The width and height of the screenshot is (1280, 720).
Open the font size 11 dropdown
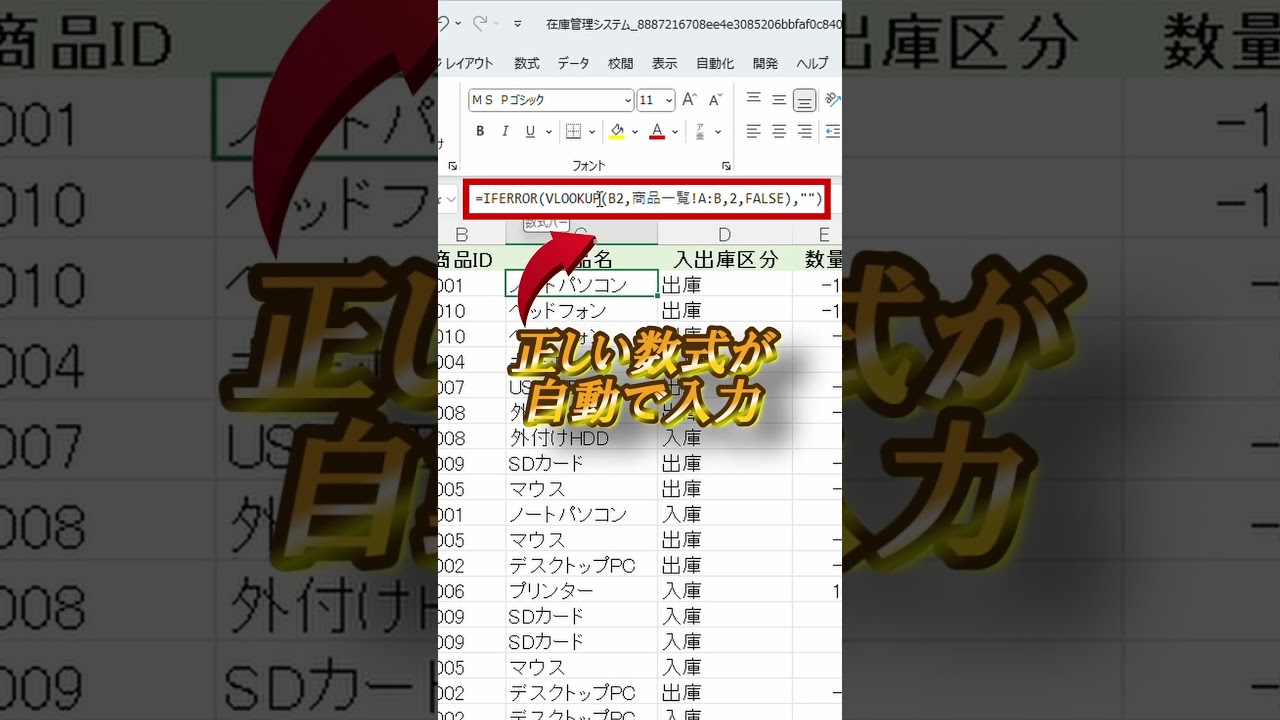click(x=669, y=100)
